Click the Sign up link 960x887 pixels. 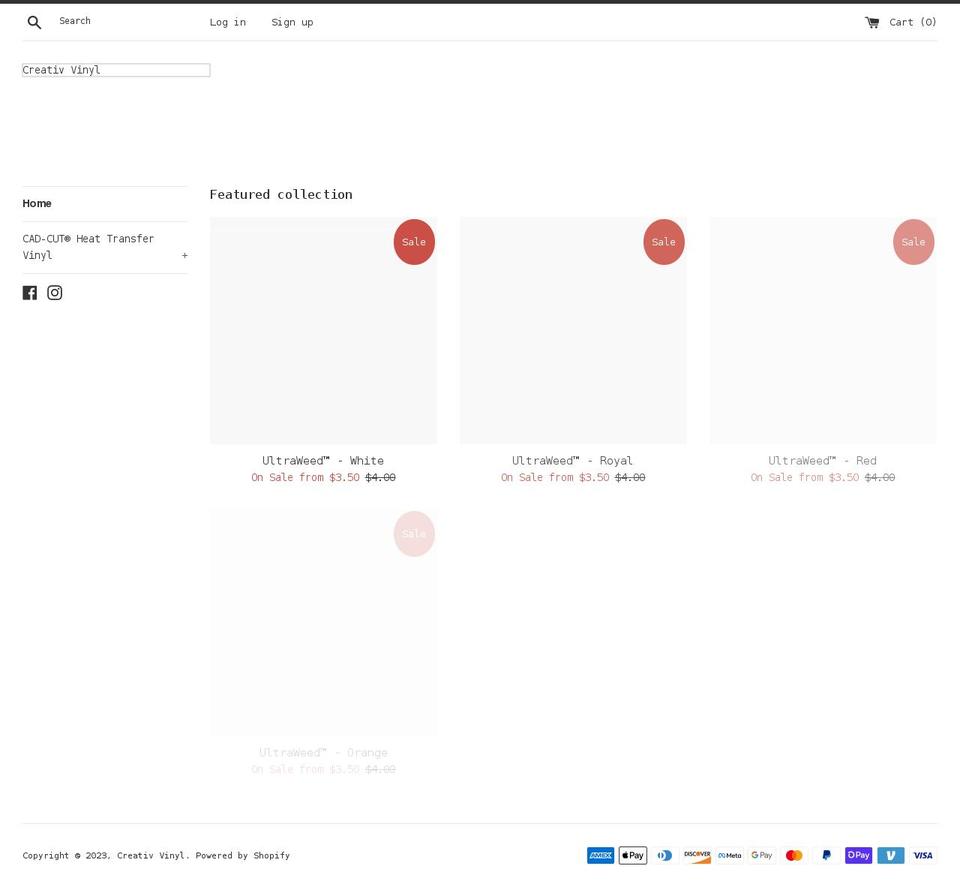[x=292, y=22]
